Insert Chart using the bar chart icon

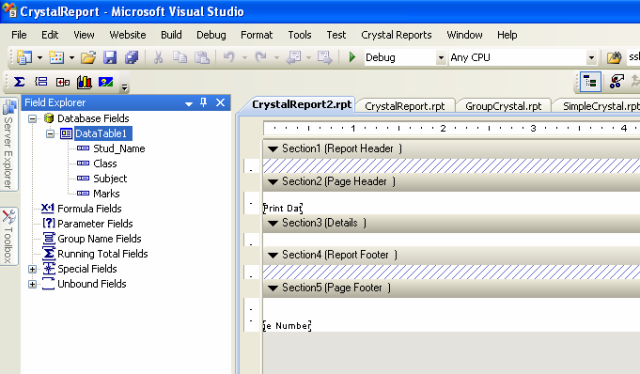(84, 82)
